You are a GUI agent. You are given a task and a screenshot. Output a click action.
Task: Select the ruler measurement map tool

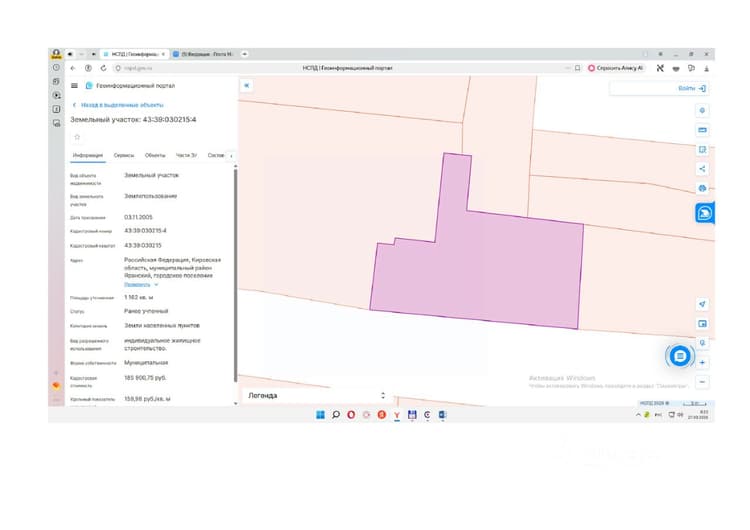(x=702, y=130)
